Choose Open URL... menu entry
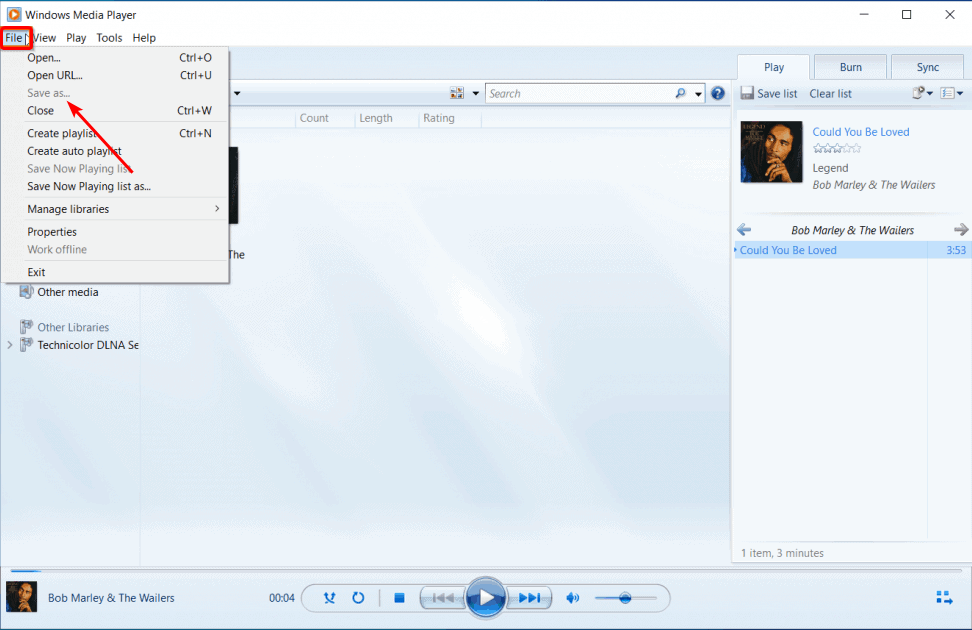The width and height of the screenshot is (972, 630). (115, 75)
